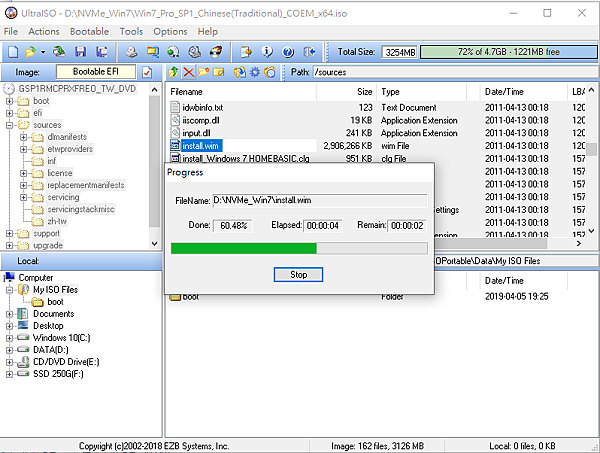Expand the servicing folder node

point(24,197)
